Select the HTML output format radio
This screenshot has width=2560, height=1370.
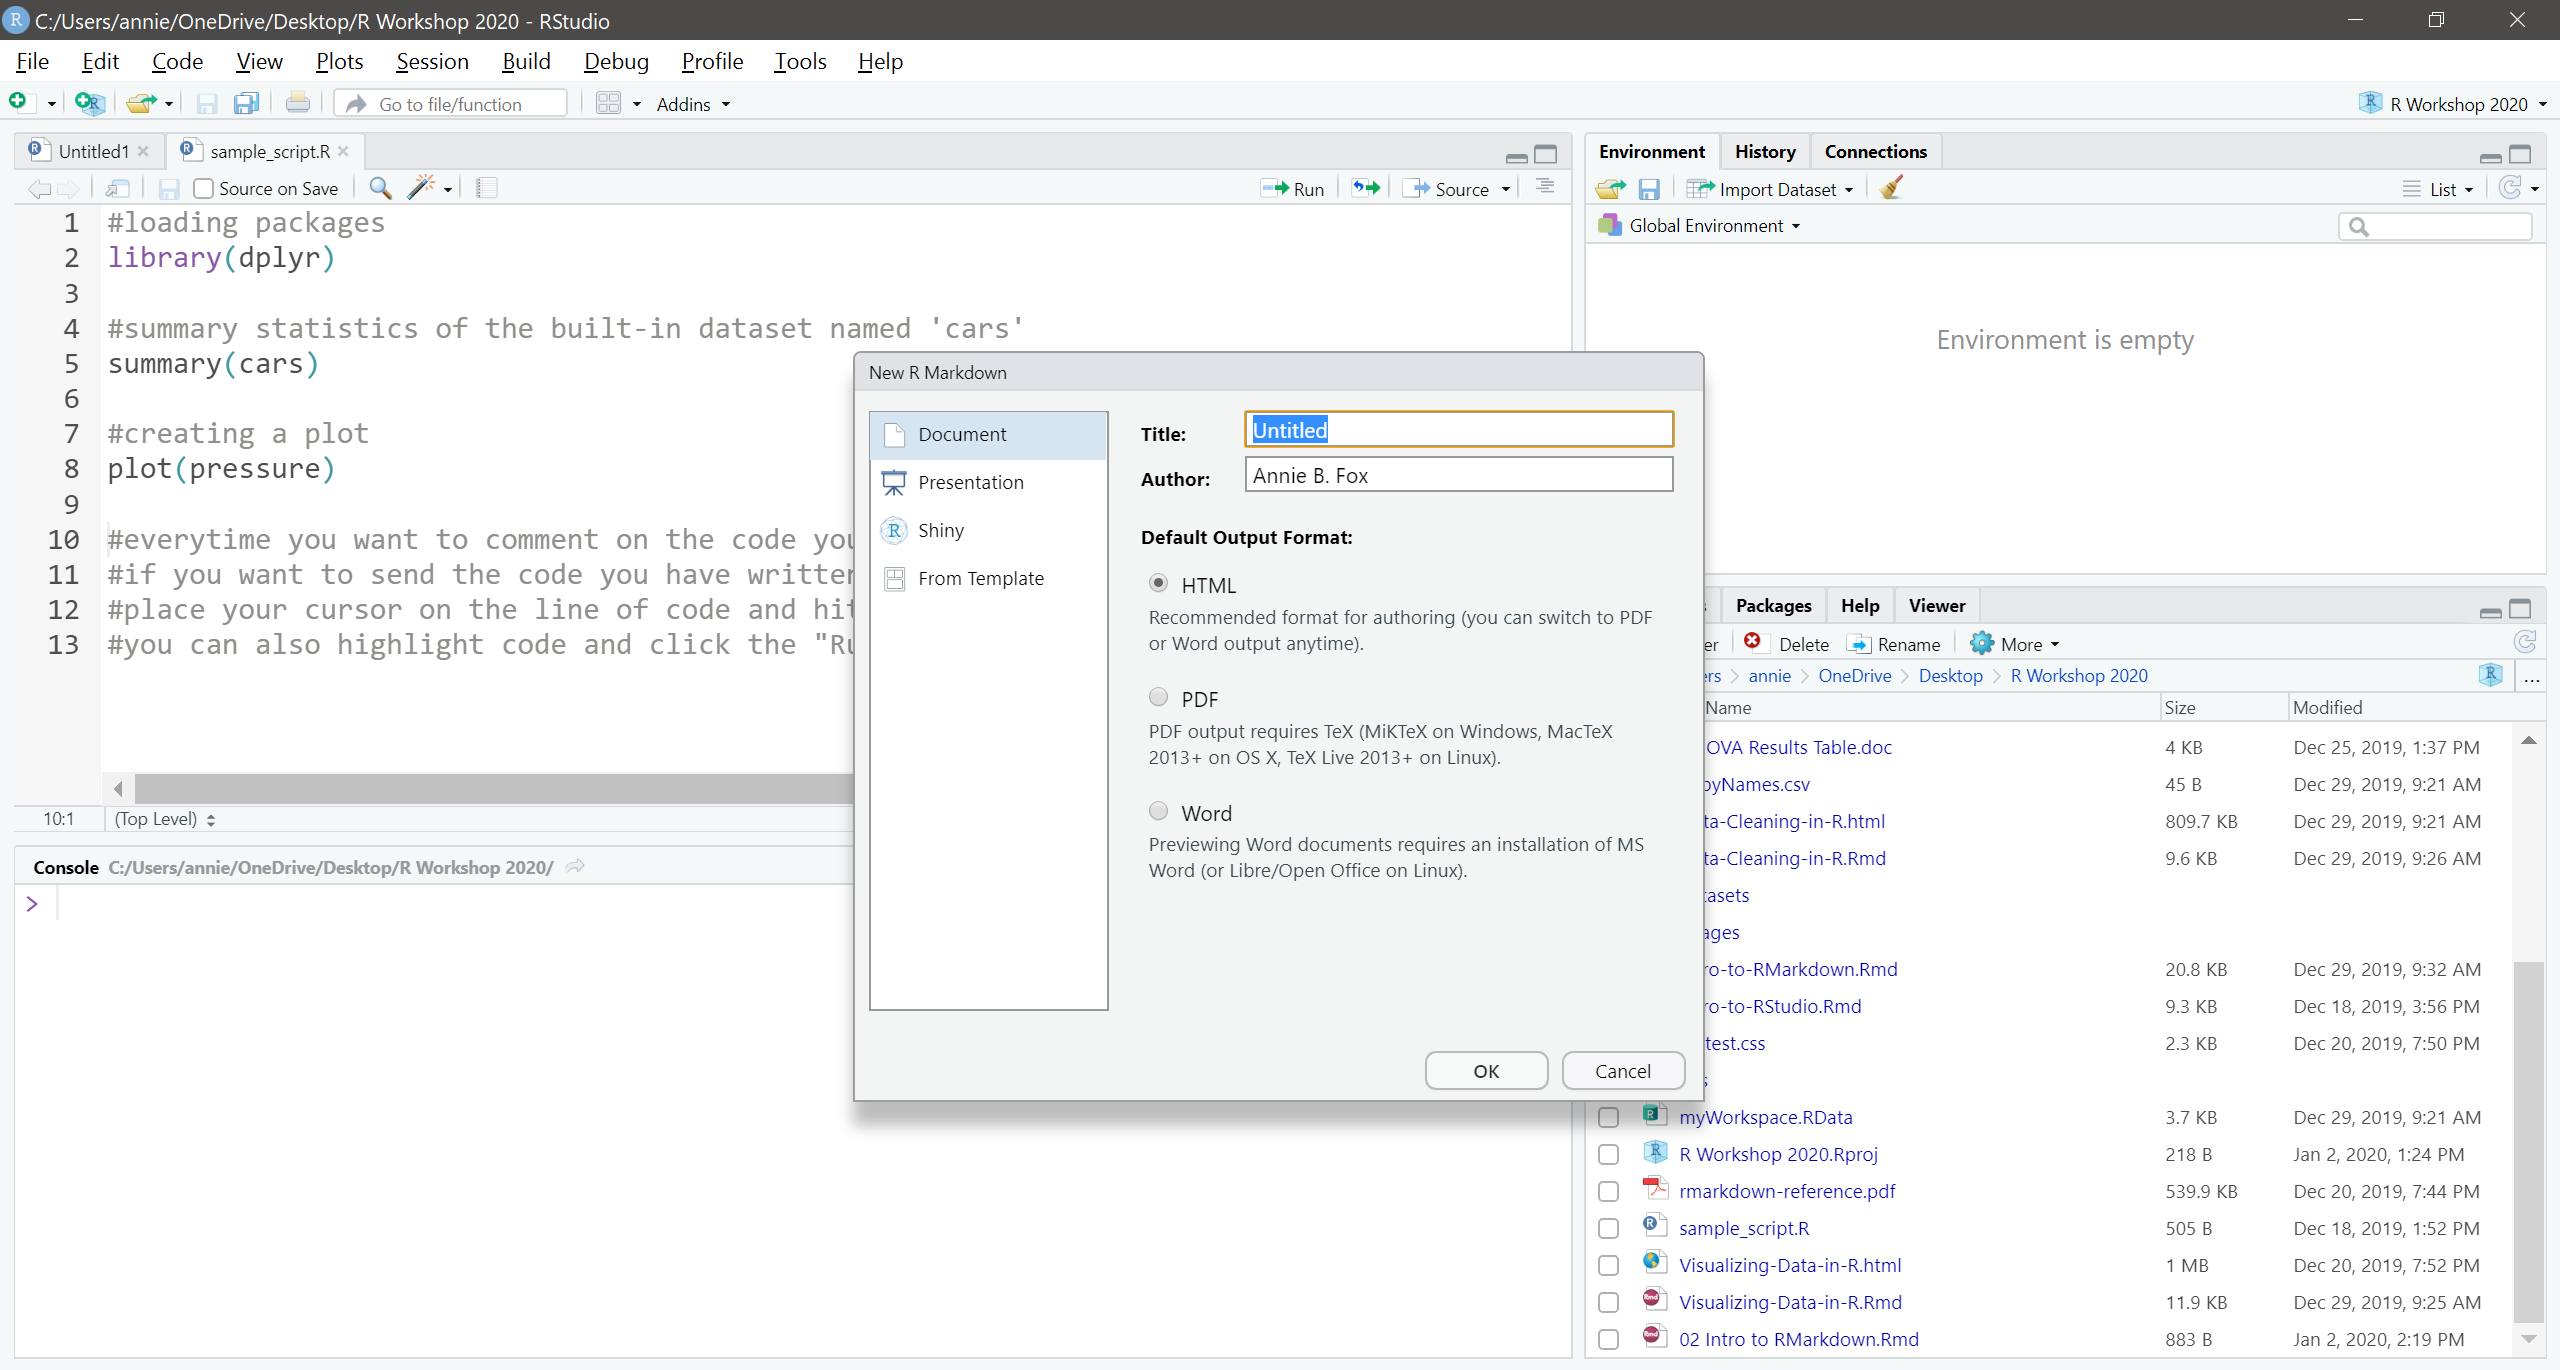(1158, 583)
